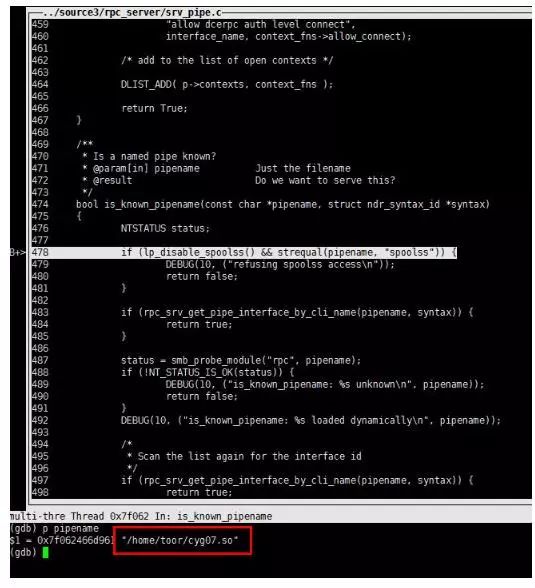Viewport: 535px width, 588px height.
Task: Click the is_known_pipename function declaration
Action: tap(283, 204)
